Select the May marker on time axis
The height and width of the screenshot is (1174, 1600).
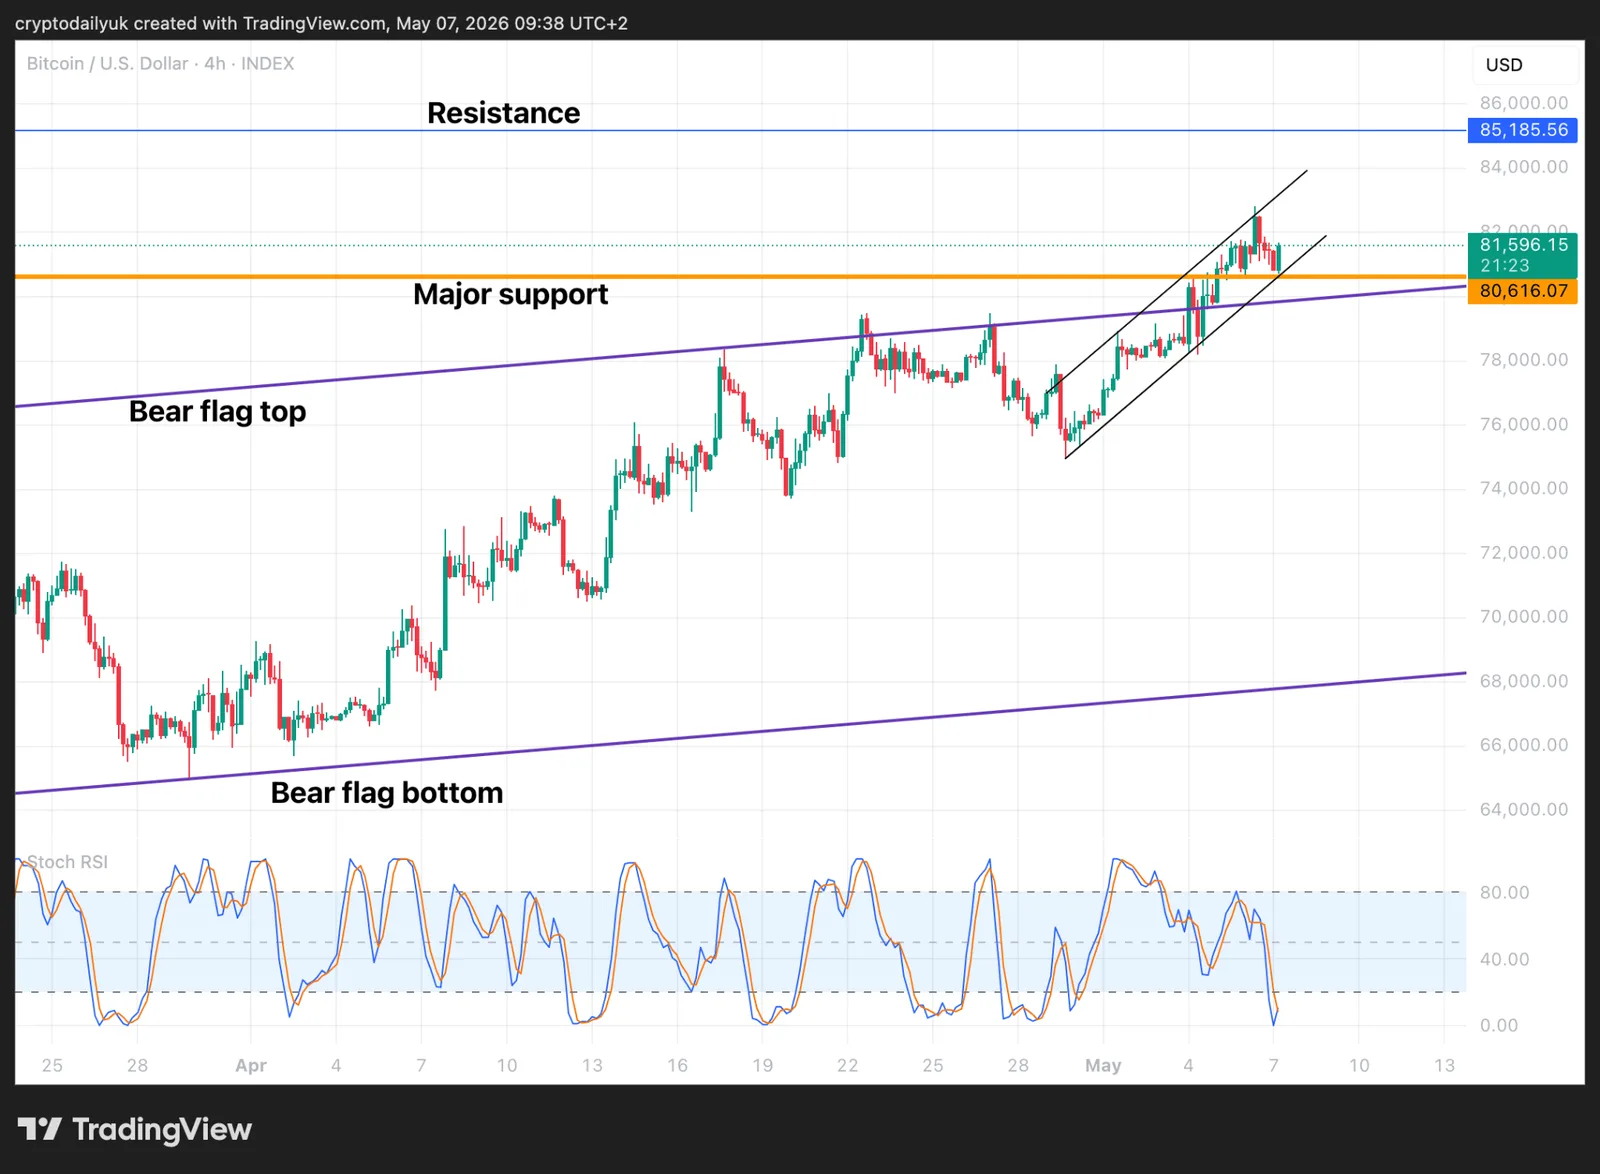(x=1103, y=1066)
